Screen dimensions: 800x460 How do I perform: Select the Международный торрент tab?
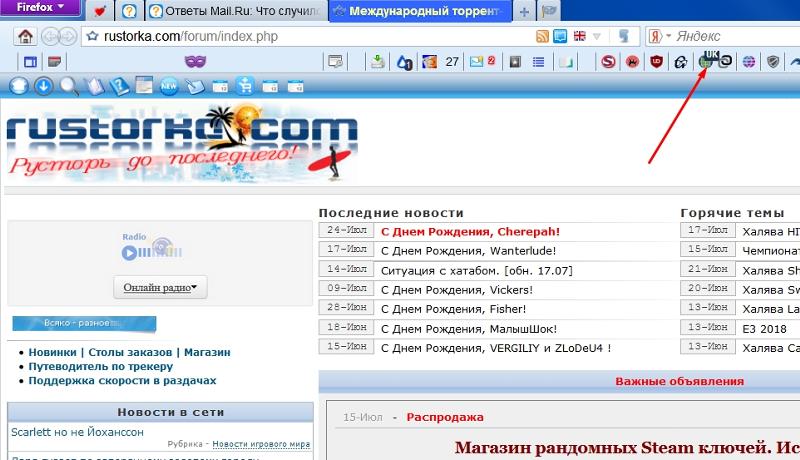pyautogui.click(x=420, y=11)
